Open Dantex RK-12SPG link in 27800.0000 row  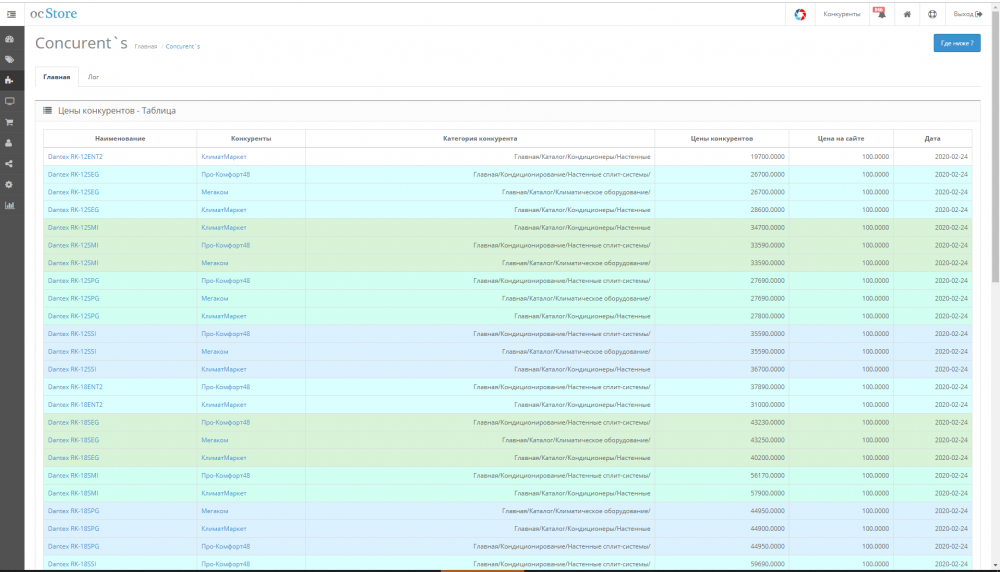click(x=73, y=316)
